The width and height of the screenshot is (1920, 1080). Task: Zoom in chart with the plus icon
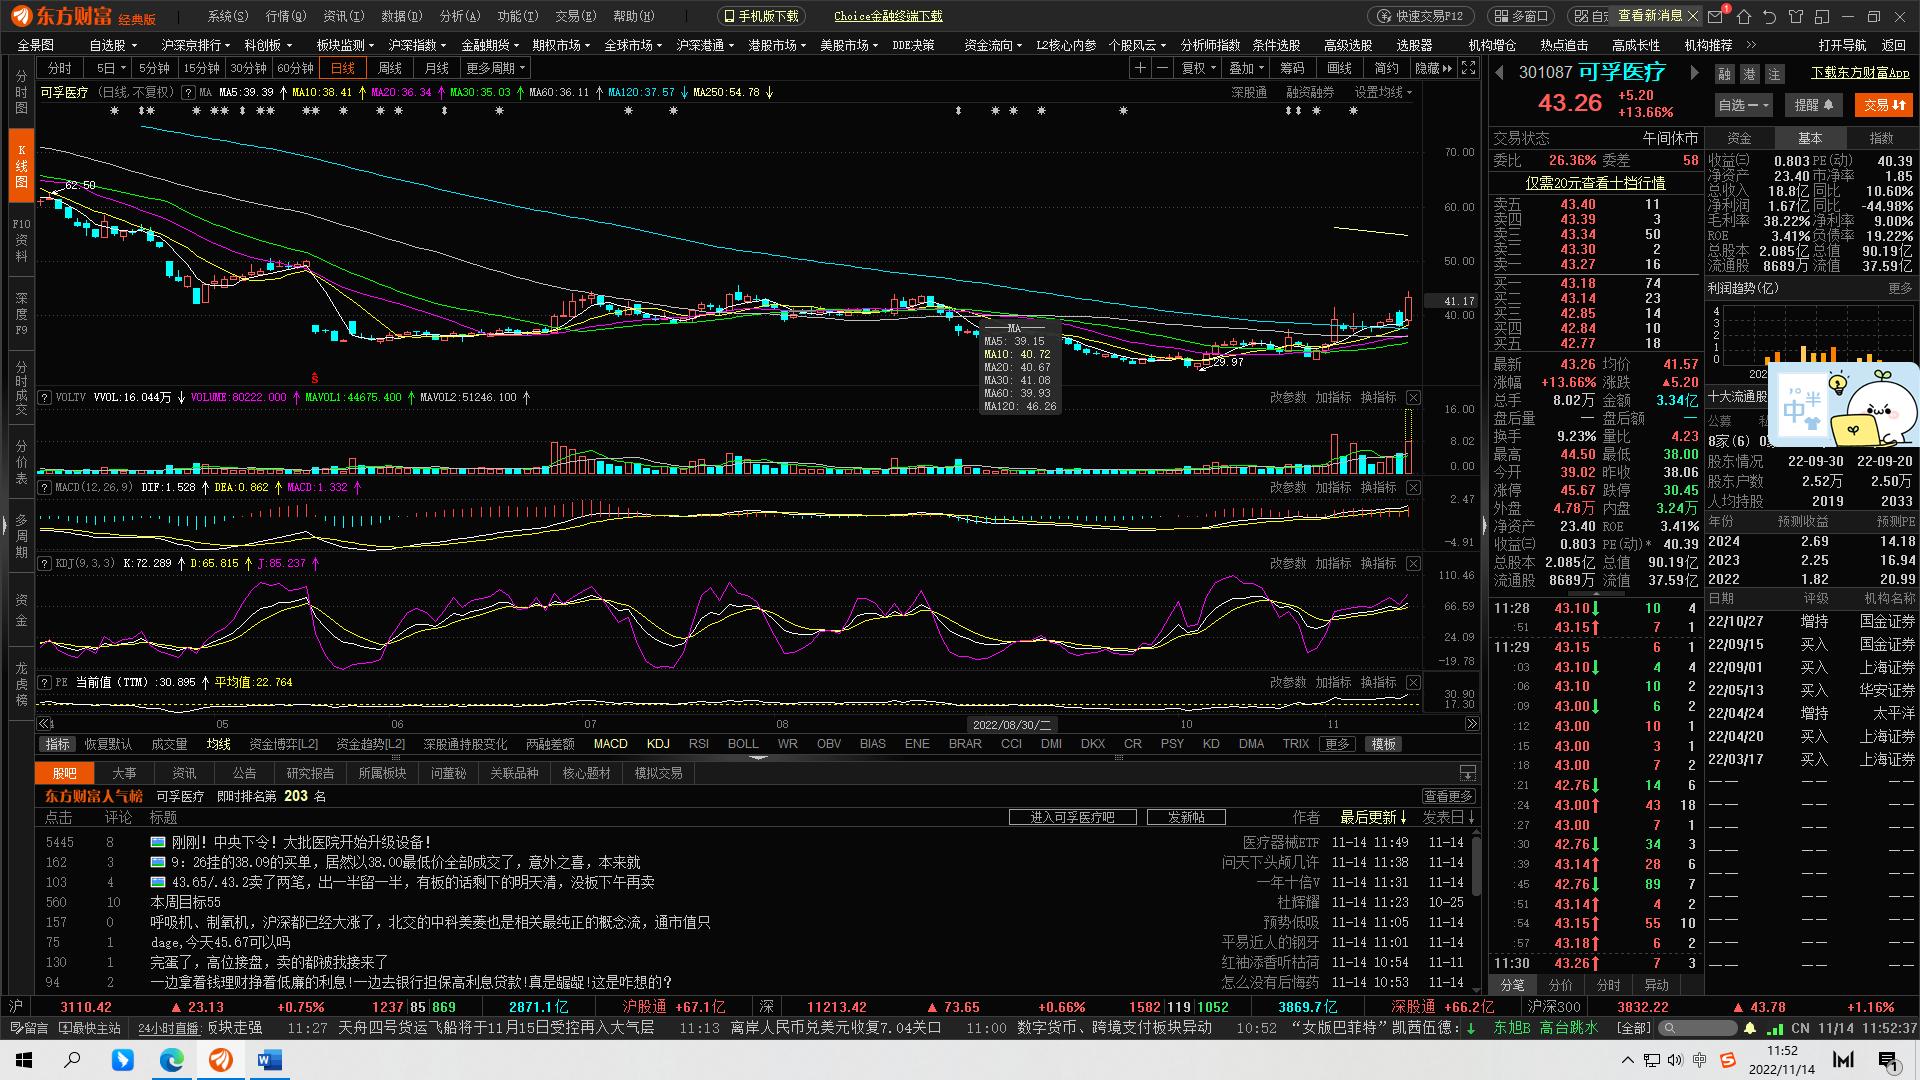point(1140,68)
